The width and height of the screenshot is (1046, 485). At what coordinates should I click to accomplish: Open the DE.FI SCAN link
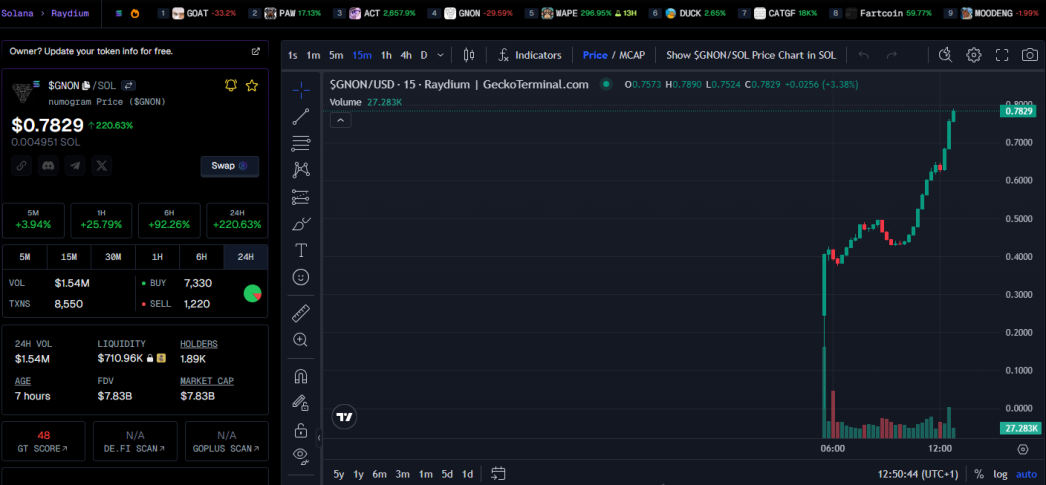click(x=135, y=441)
